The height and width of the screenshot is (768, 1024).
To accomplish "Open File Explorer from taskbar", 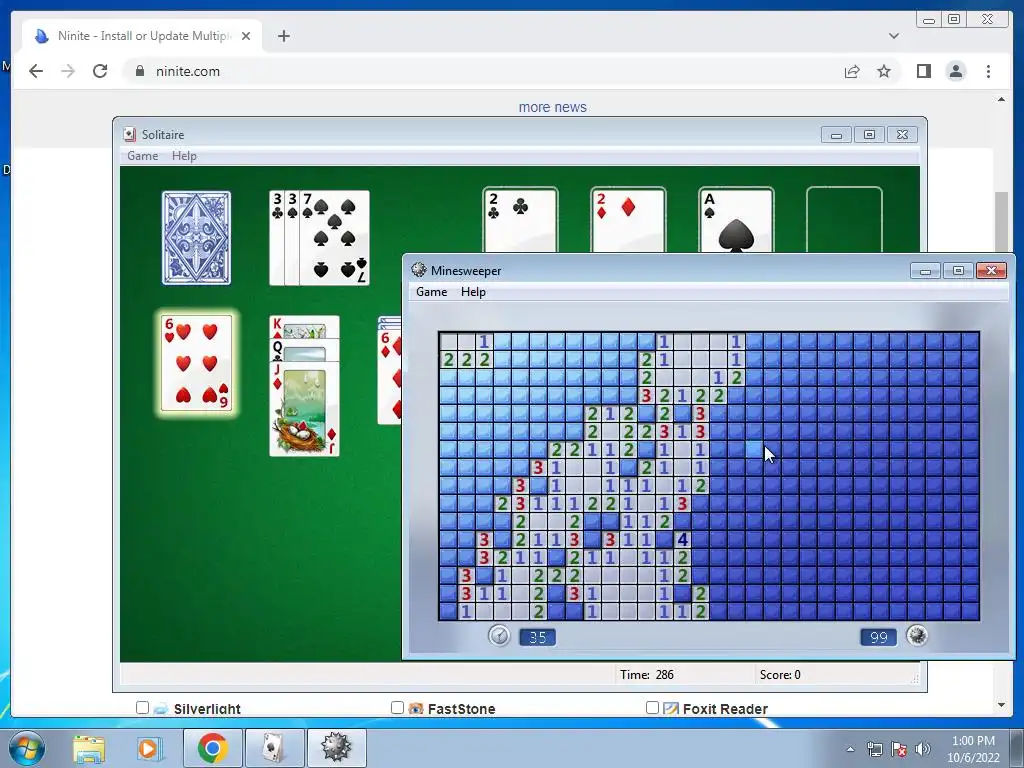I will click(89, 748).
